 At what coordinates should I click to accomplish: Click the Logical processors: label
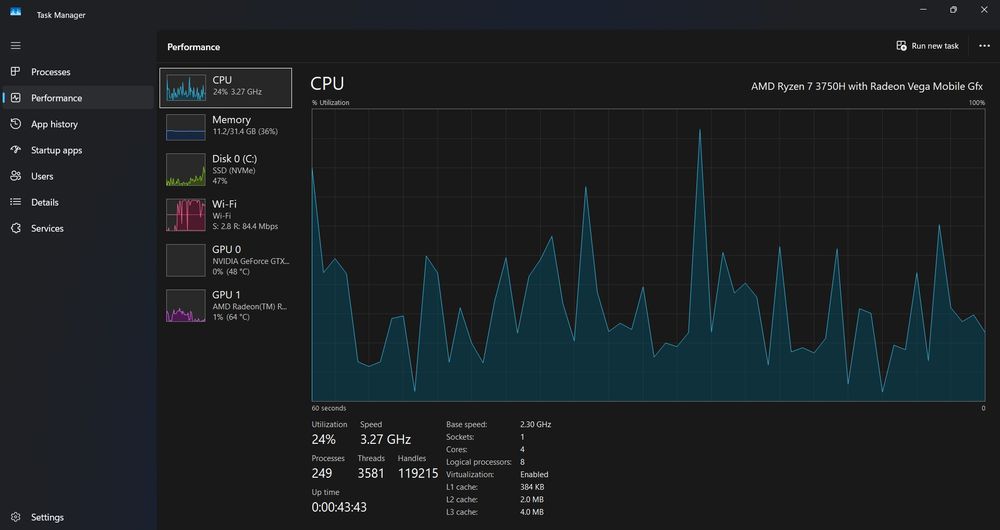click(x=479, y=462)
